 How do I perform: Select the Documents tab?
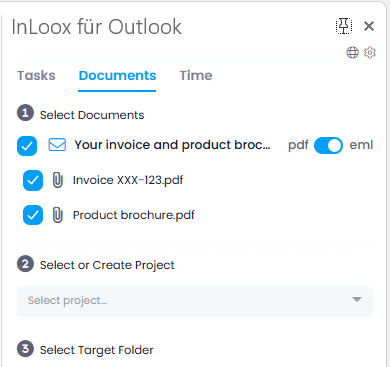[x=117, y=76]
